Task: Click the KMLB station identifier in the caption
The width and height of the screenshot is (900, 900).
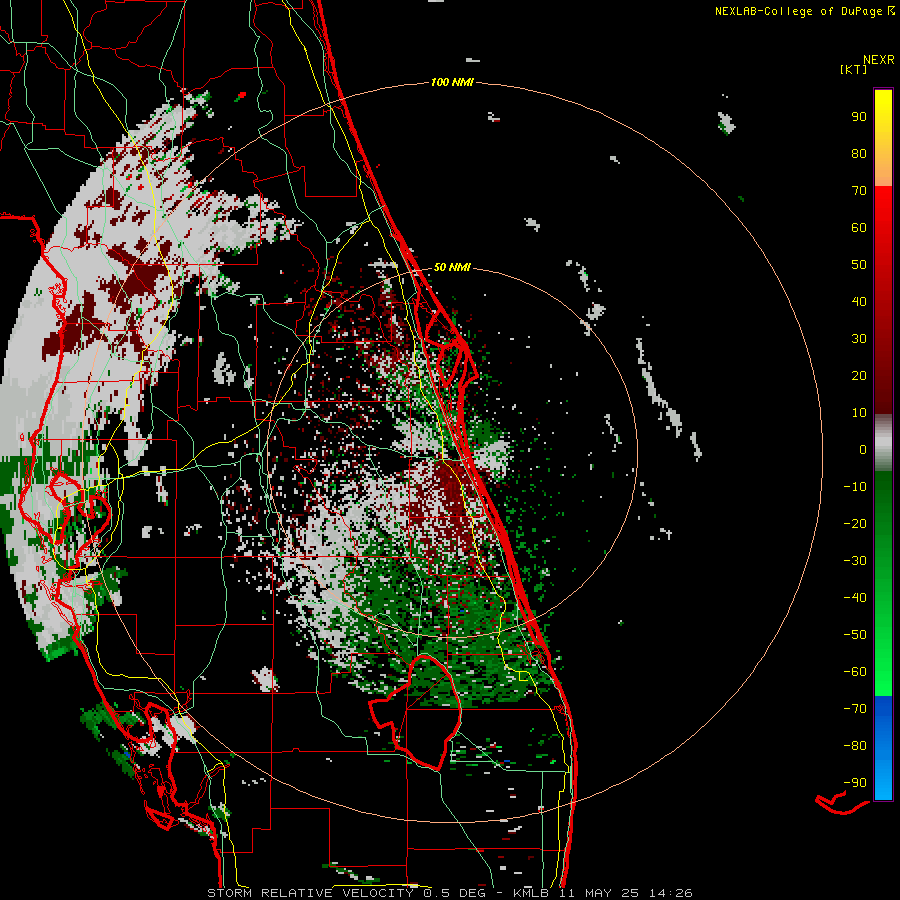Action: [531, 893]
